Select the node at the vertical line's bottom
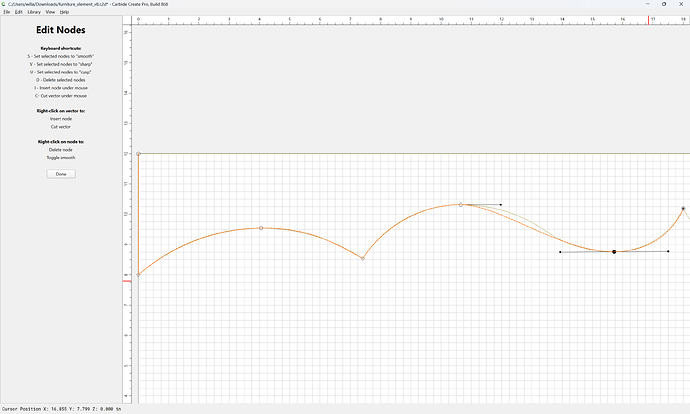 [138, 275]
